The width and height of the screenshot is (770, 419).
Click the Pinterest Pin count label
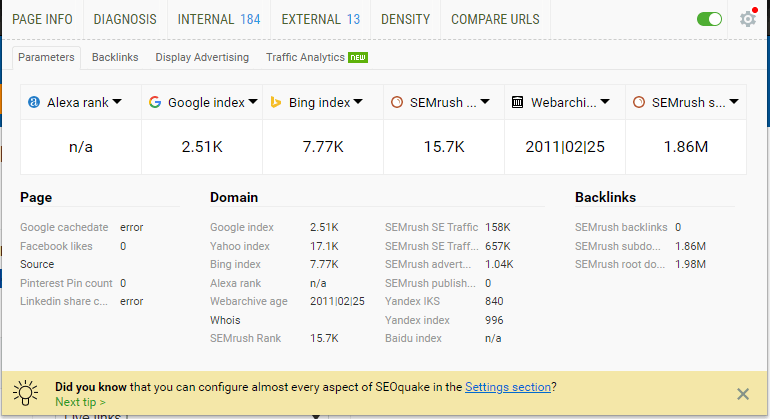coord(66,283)
